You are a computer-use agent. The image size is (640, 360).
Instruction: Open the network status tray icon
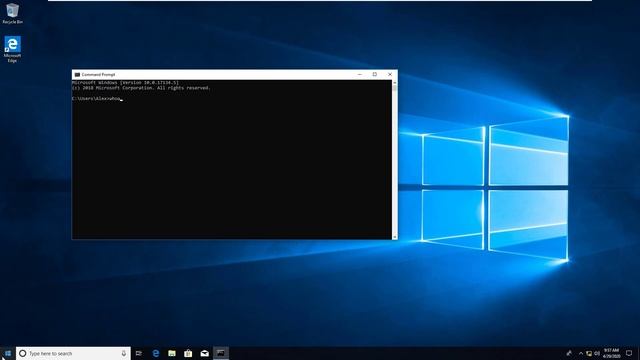[589, 353]
